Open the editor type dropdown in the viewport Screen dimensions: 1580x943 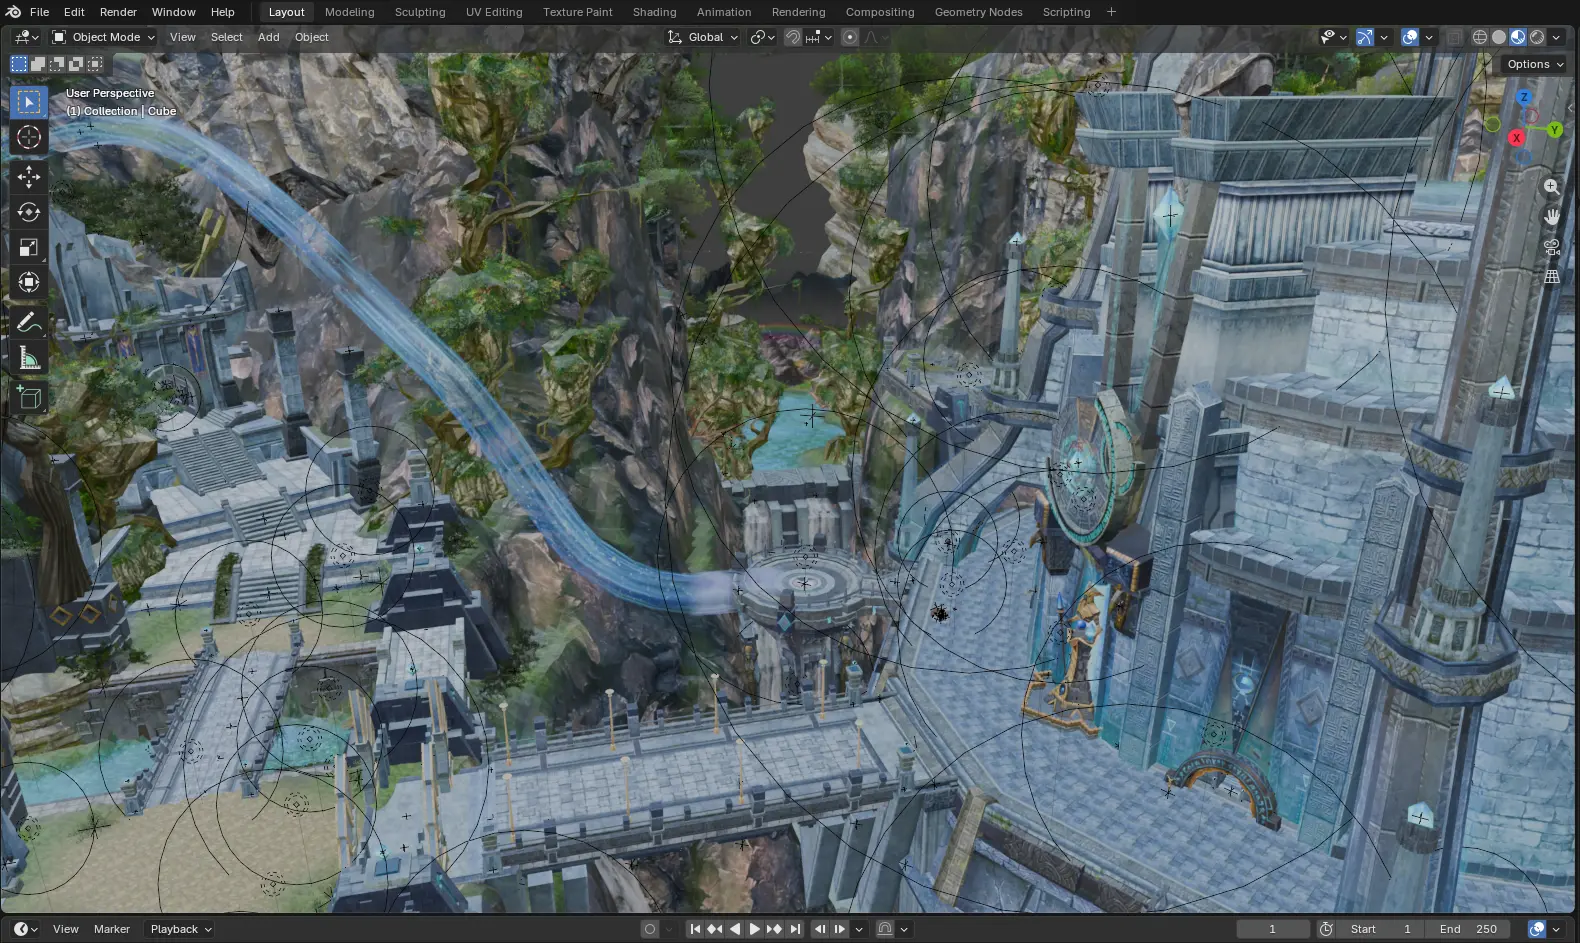26,37
